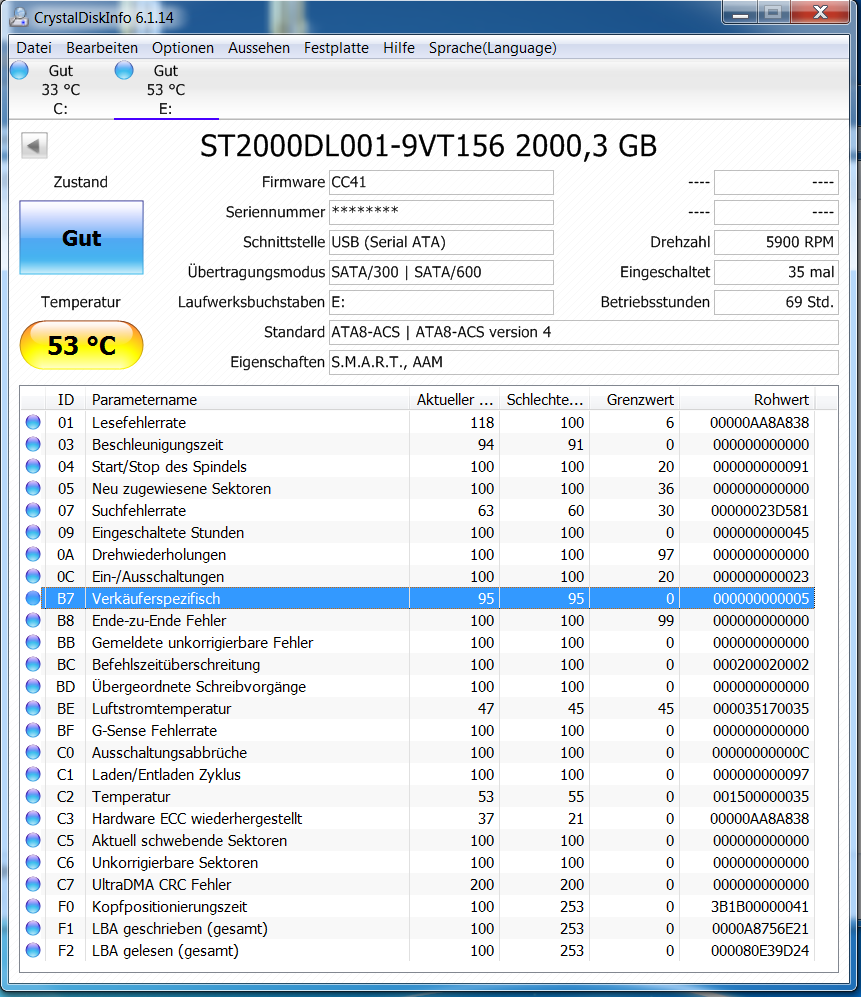861x997 pixels.
Task: Sort by Schlechte... column header
Action: click(x=544, y=399)
